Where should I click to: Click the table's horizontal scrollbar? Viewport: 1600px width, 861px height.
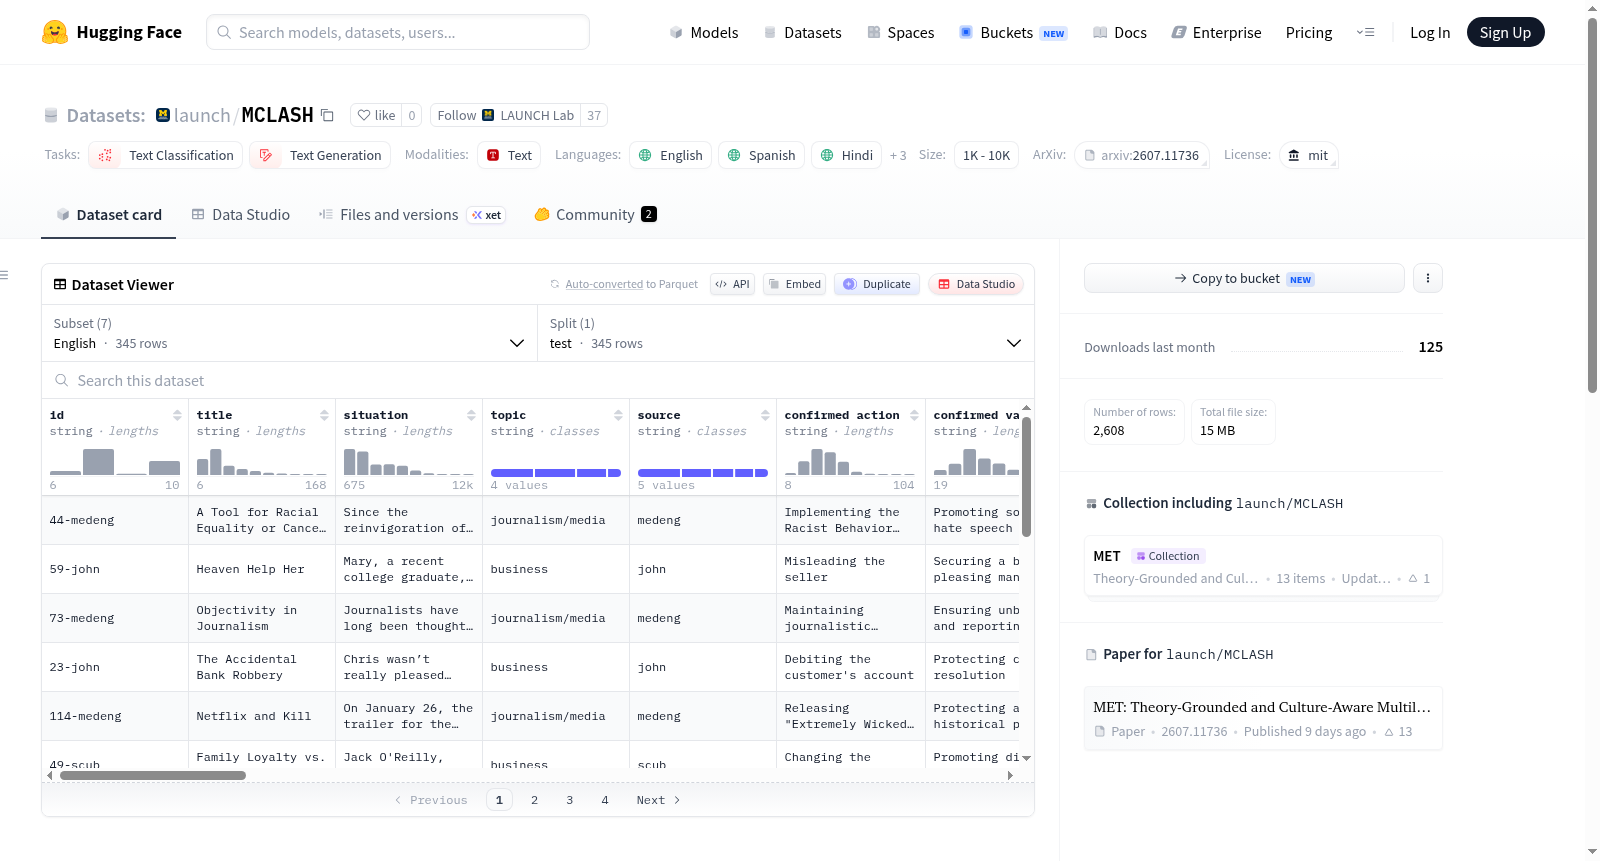(x=153, y=775)
